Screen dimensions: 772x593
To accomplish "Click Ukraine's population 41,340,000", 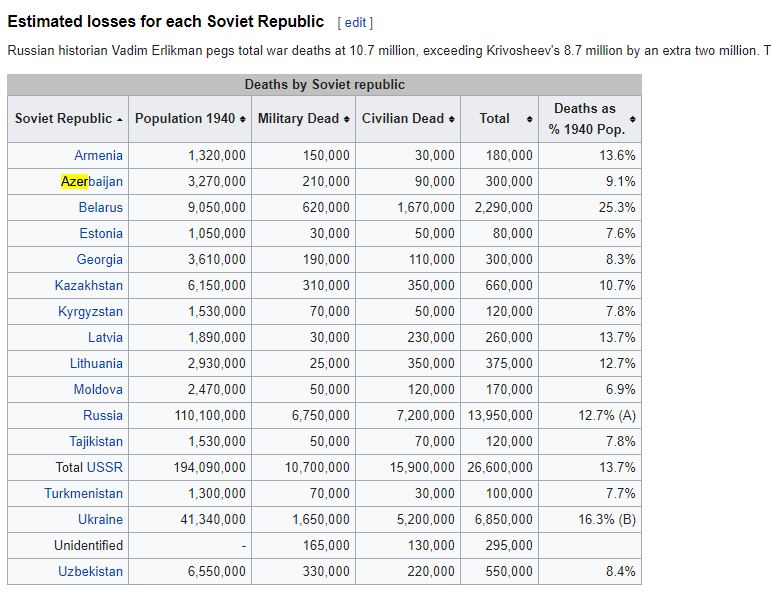I will click(213, 520).
